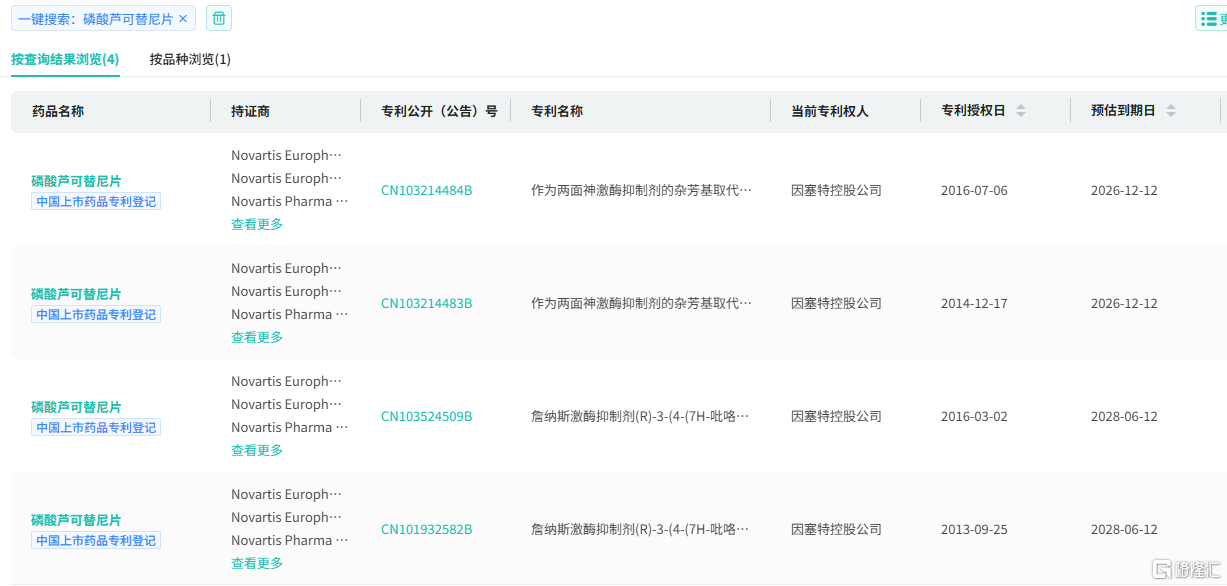Screen dimensions: 1227x586
Task: Open 磷酸芦可替尼片 drug name in CN103524509B row
Action: pos(76,407)
